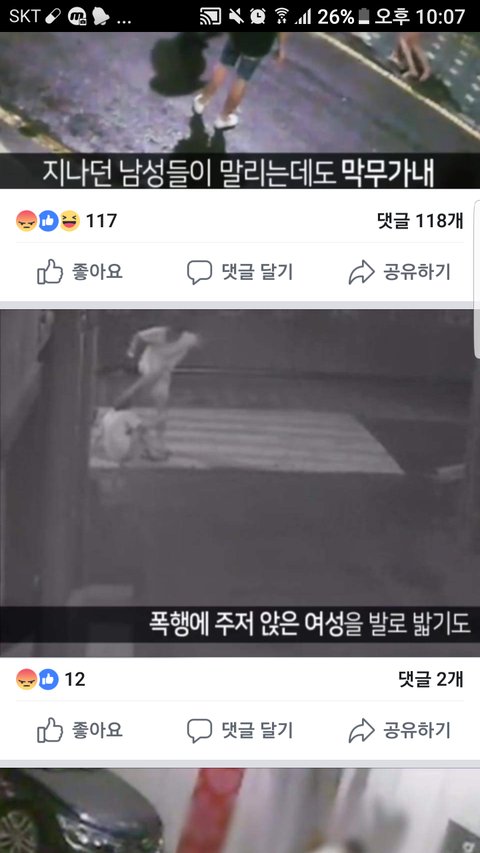Open the CCTV crosswalk video thumbnail
This screenshot has height=853, width=480.
pyautogui.click(x=240, y=483)
